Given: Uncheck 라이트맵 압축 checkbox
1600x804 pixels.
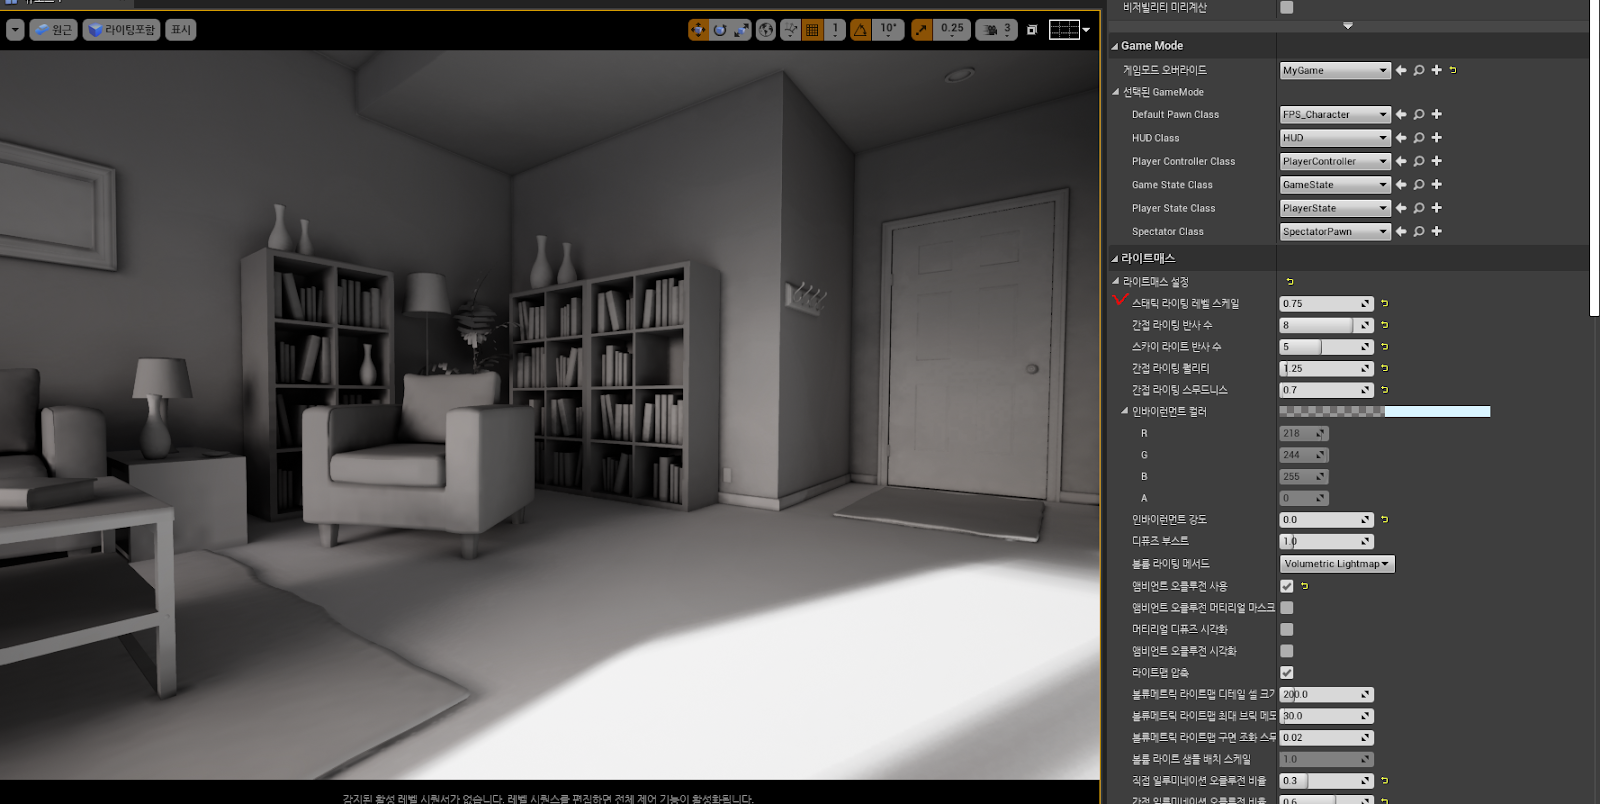Looking at the screenshot, I should (1287, 673).
